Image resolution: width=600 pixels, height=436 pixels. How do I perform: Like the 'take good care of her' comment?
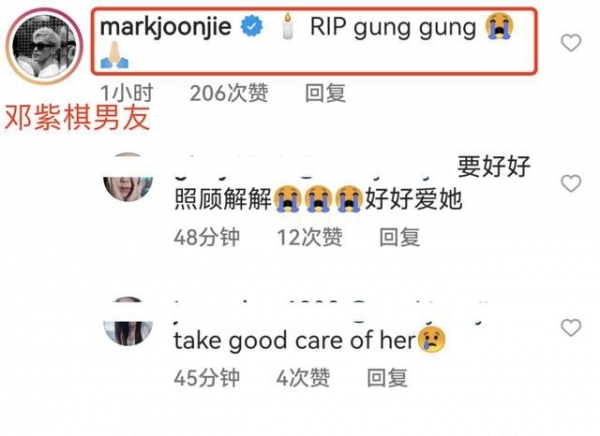pyautogui.click(x=571, y=328)
